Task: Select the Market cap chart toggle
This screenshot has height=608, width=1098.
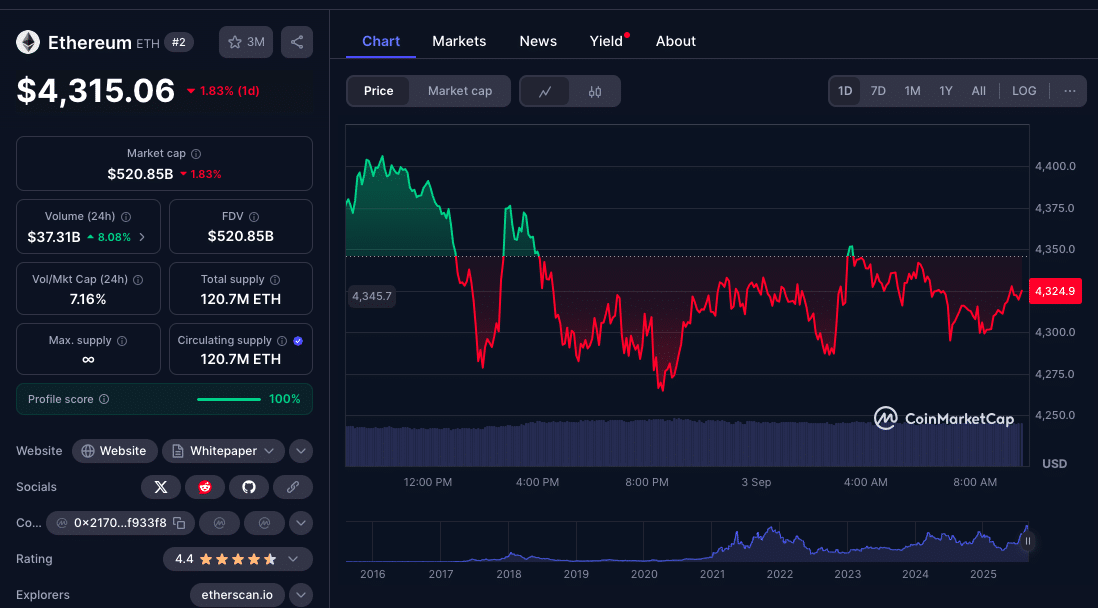Action: click(x=459, y=91)
